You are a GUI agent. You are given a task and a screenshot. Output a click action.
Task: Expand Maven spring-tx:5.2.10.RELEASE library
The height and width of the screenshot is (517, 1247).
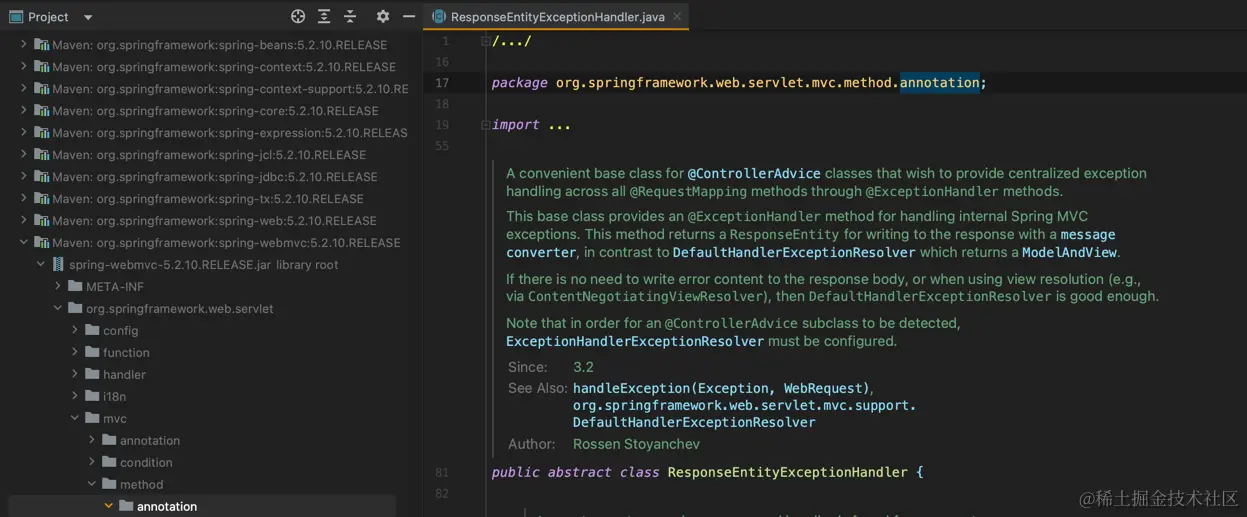(x=24, y=198)
